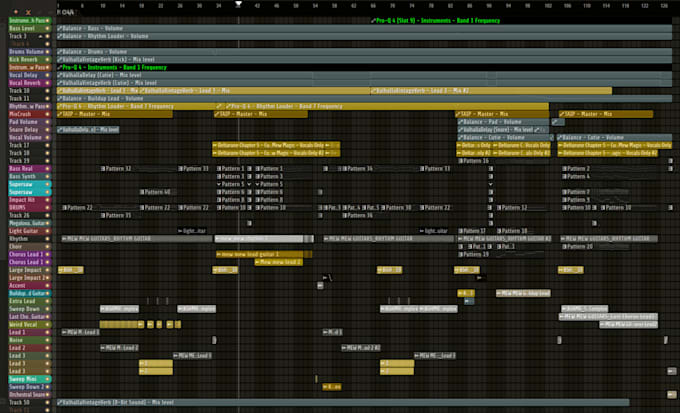Open the Pattern 35 clip menu icon
Screen dimensions: 680x413
(x=103, y=216)
